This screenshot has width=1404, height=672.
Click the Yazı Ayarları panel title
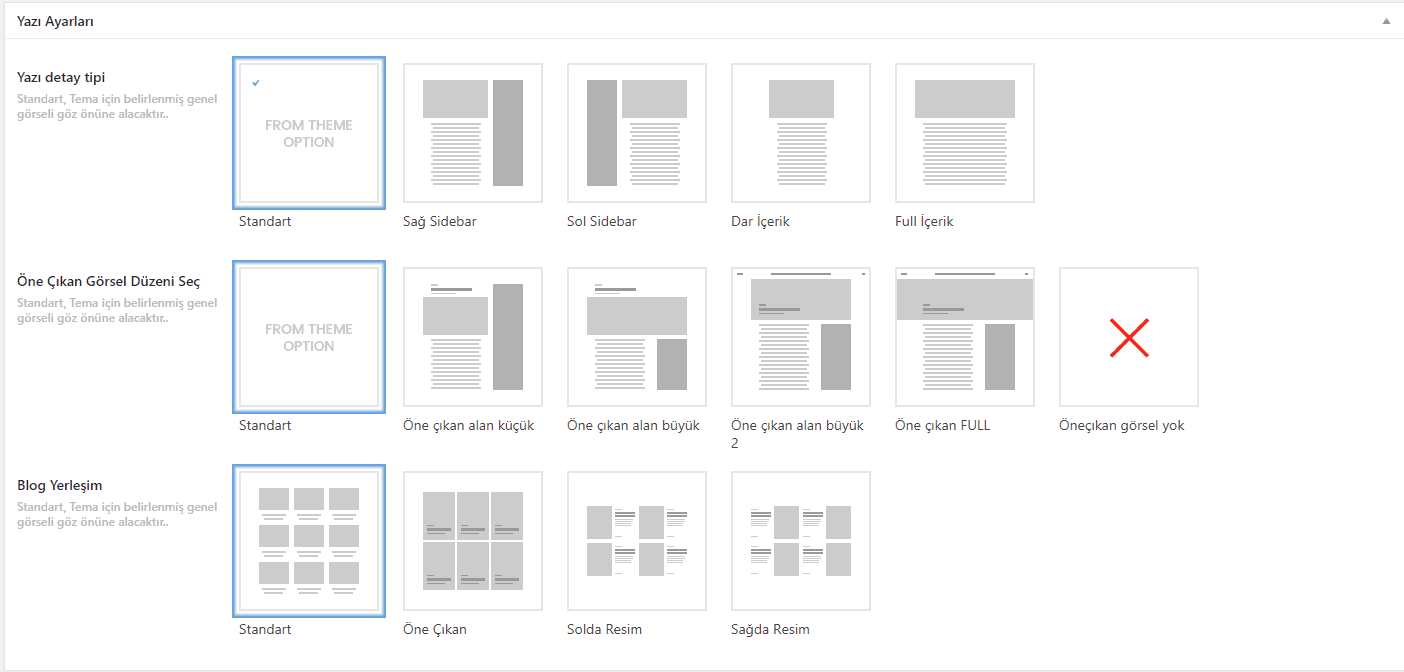pos(55,21)
